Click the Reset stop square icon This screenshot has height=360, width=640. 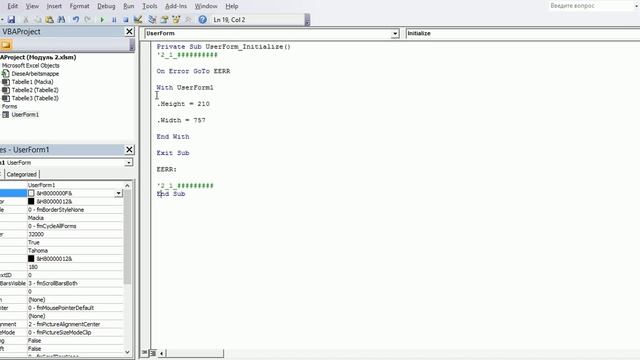(x=126, y=20)
